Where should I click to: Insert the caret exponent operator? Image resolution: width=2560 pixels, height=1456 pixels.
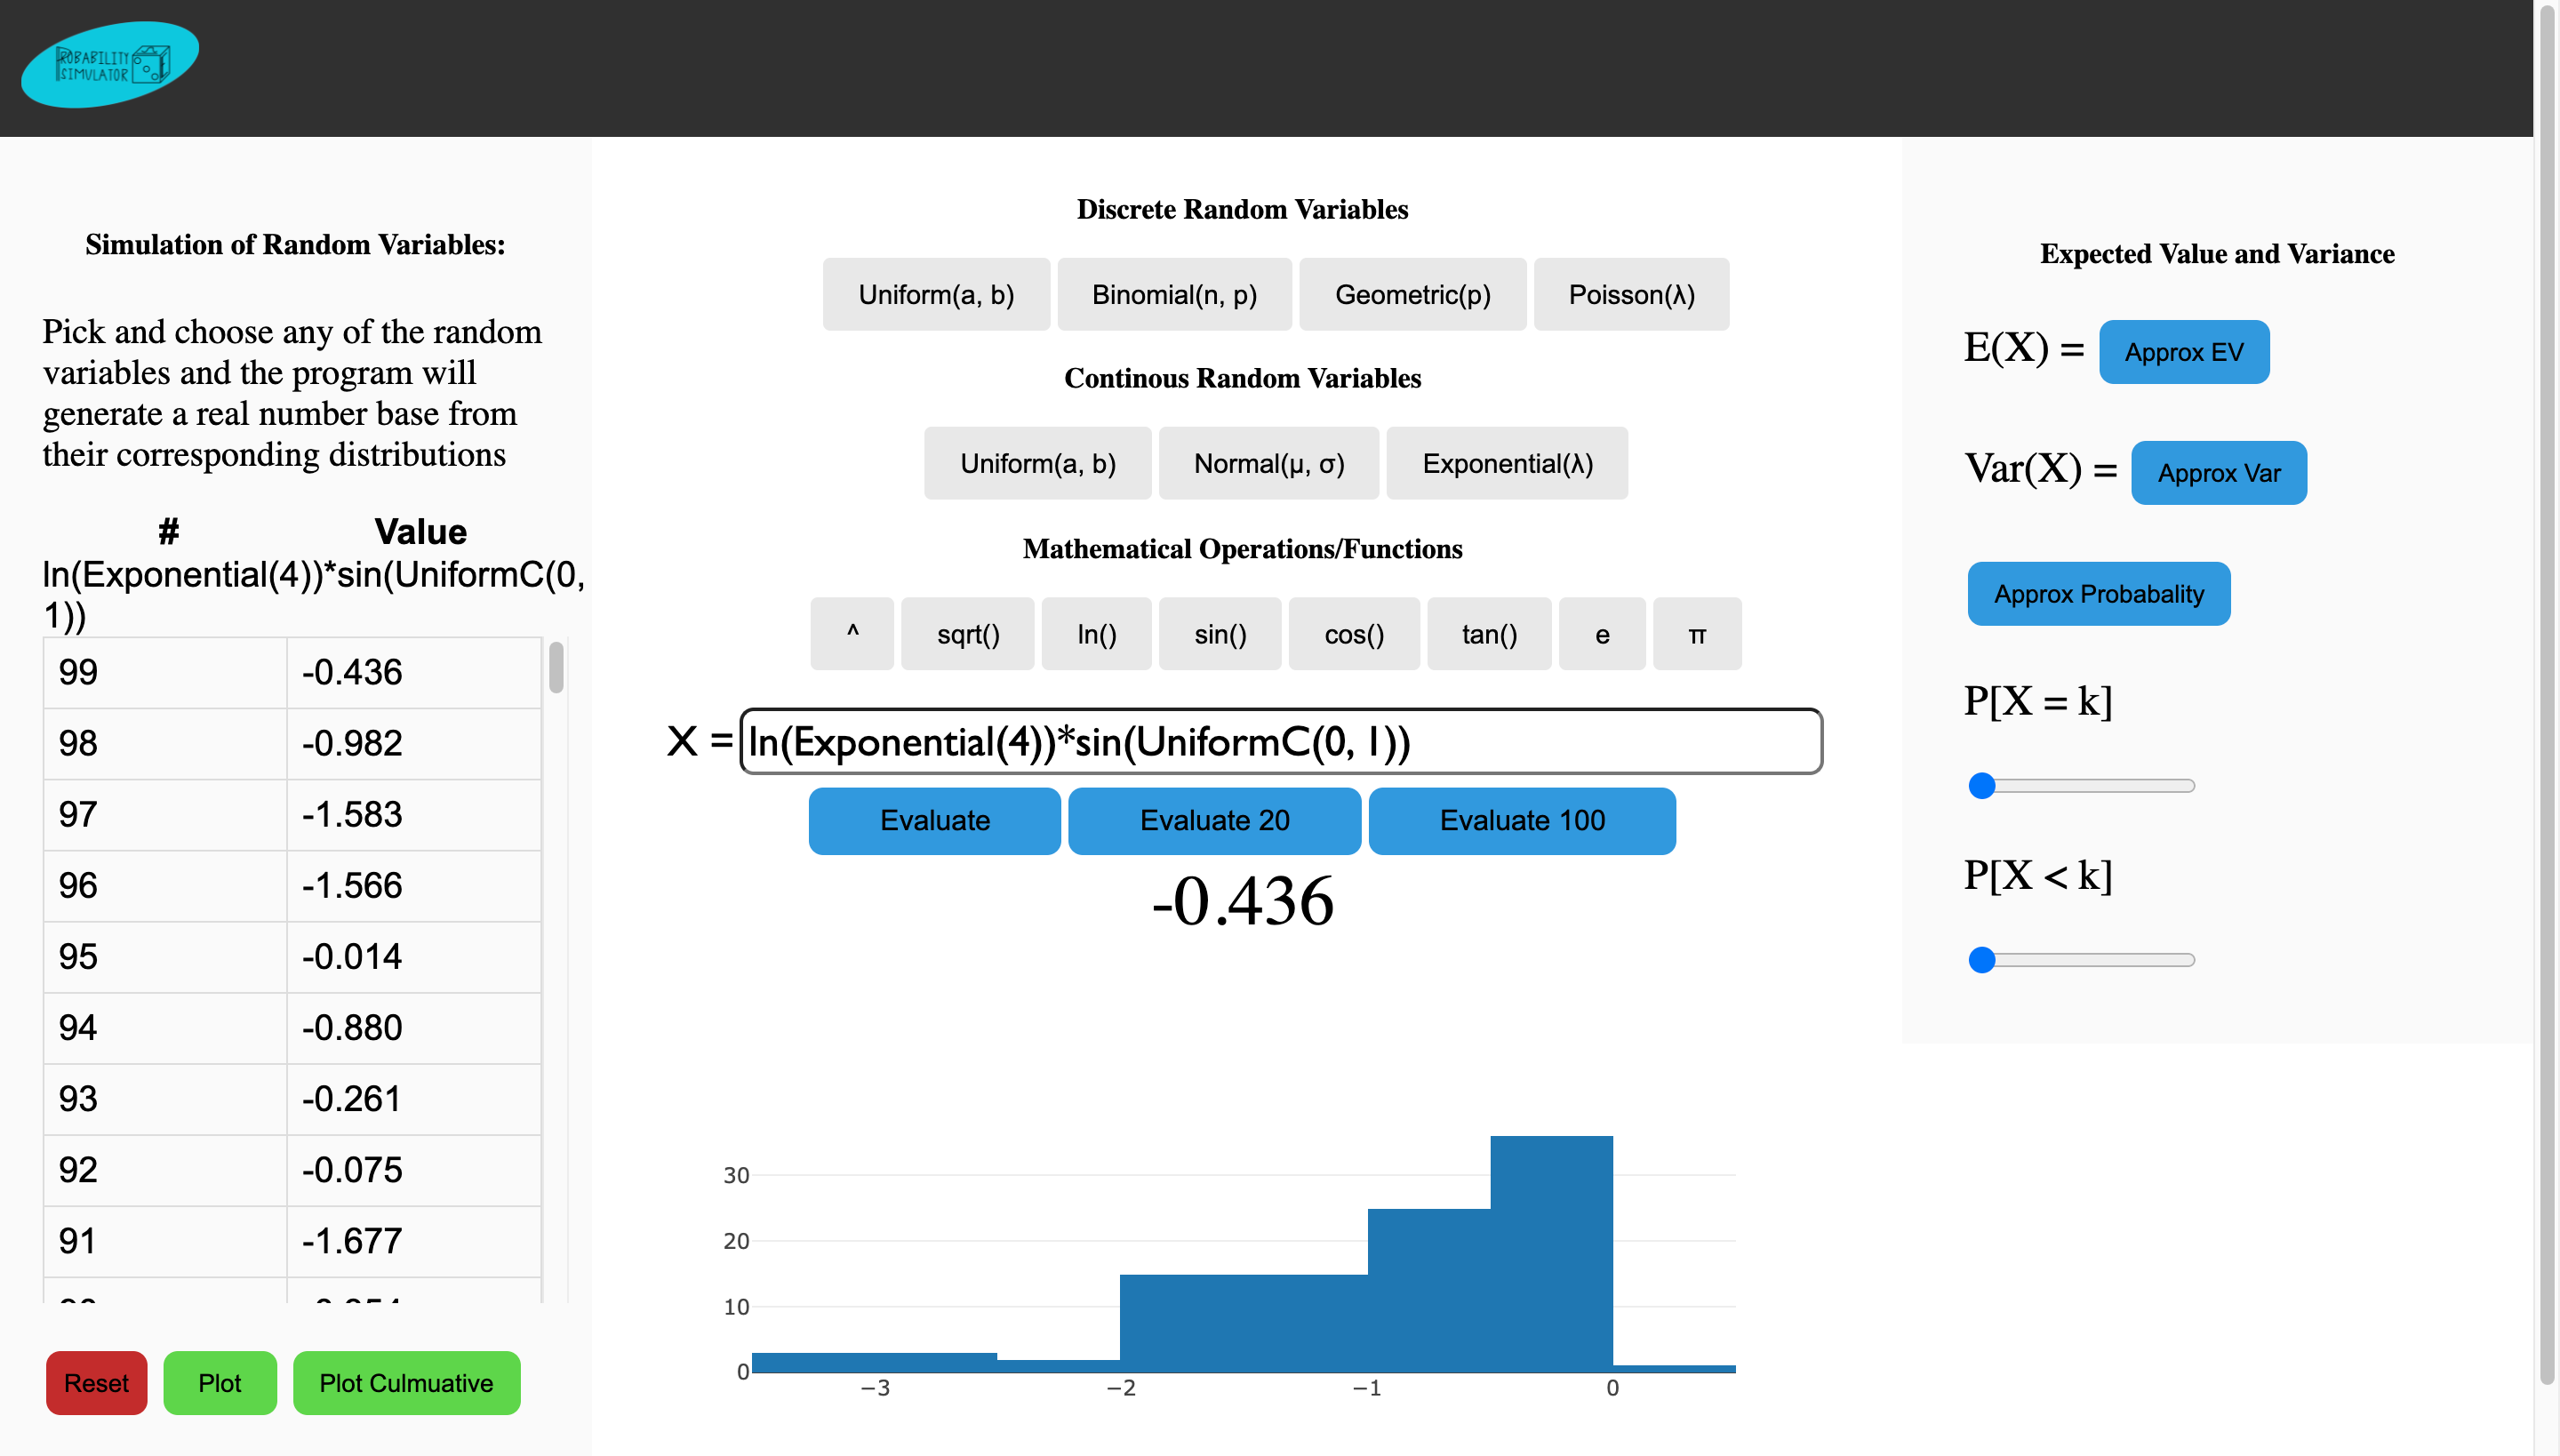pyautogui.click(x=852, y=634)
